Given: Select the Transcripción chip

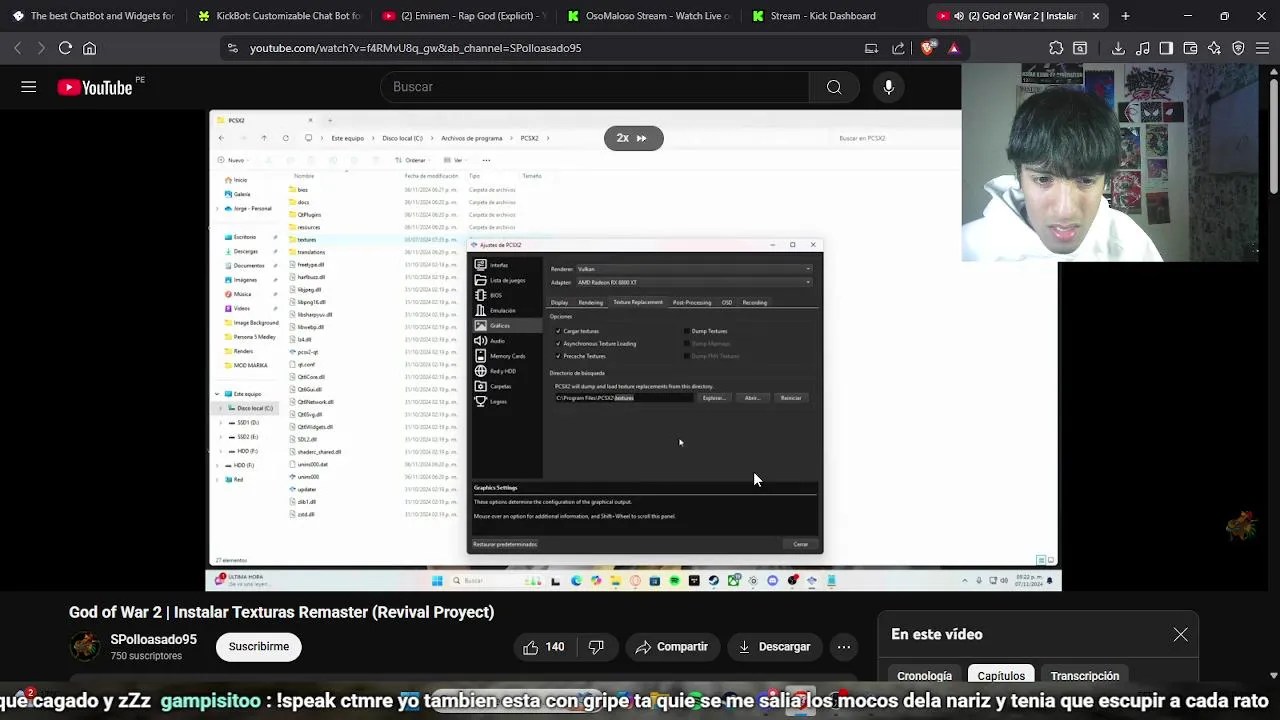Looking at the screenshot, I should pyautogui.click(x=1085, y=676).
